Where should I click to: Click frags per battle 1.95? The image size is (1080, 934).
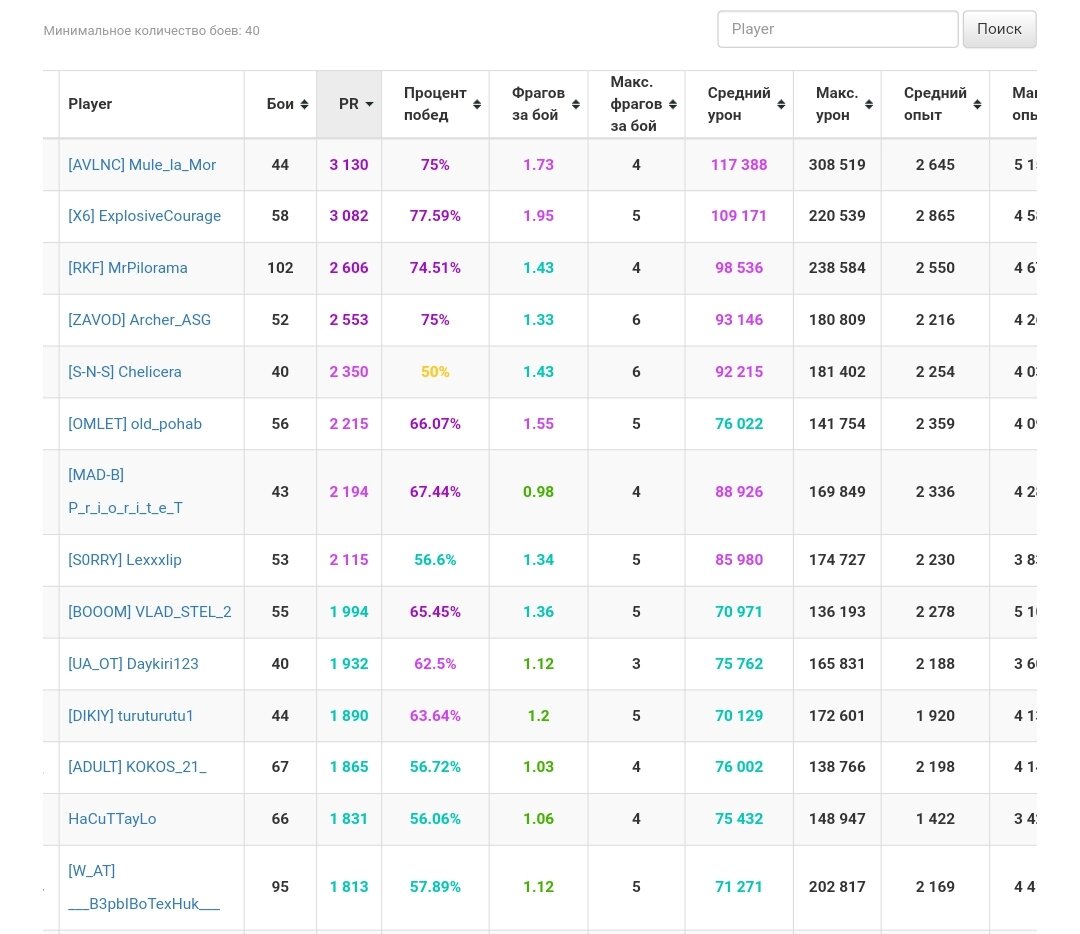click(538, 216)
